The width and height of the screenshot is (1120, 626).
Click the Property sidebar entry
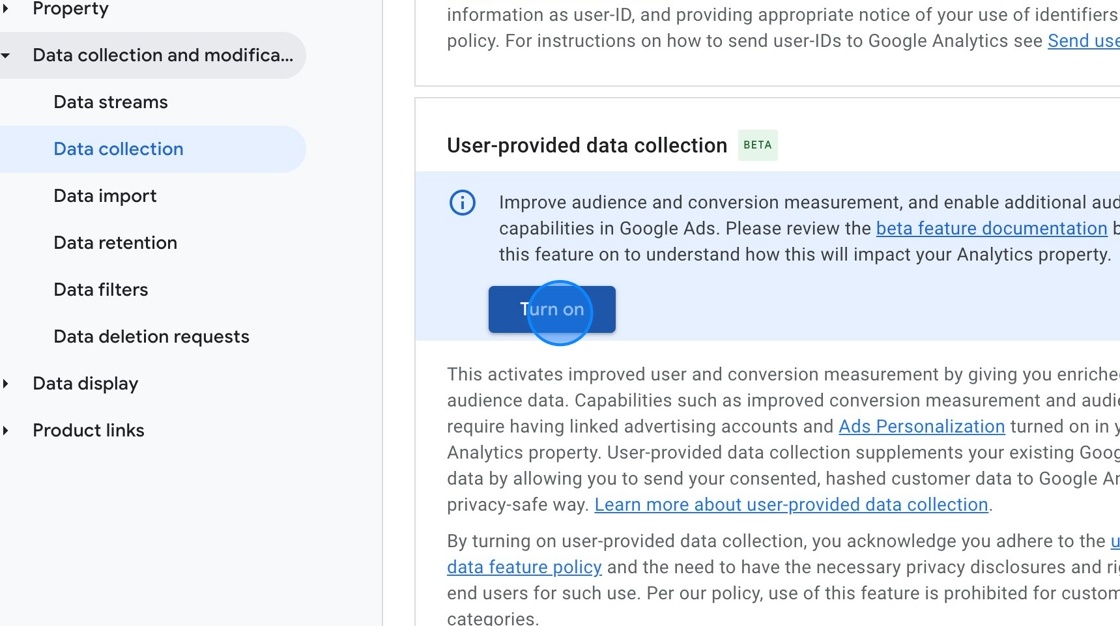[71, 9]
